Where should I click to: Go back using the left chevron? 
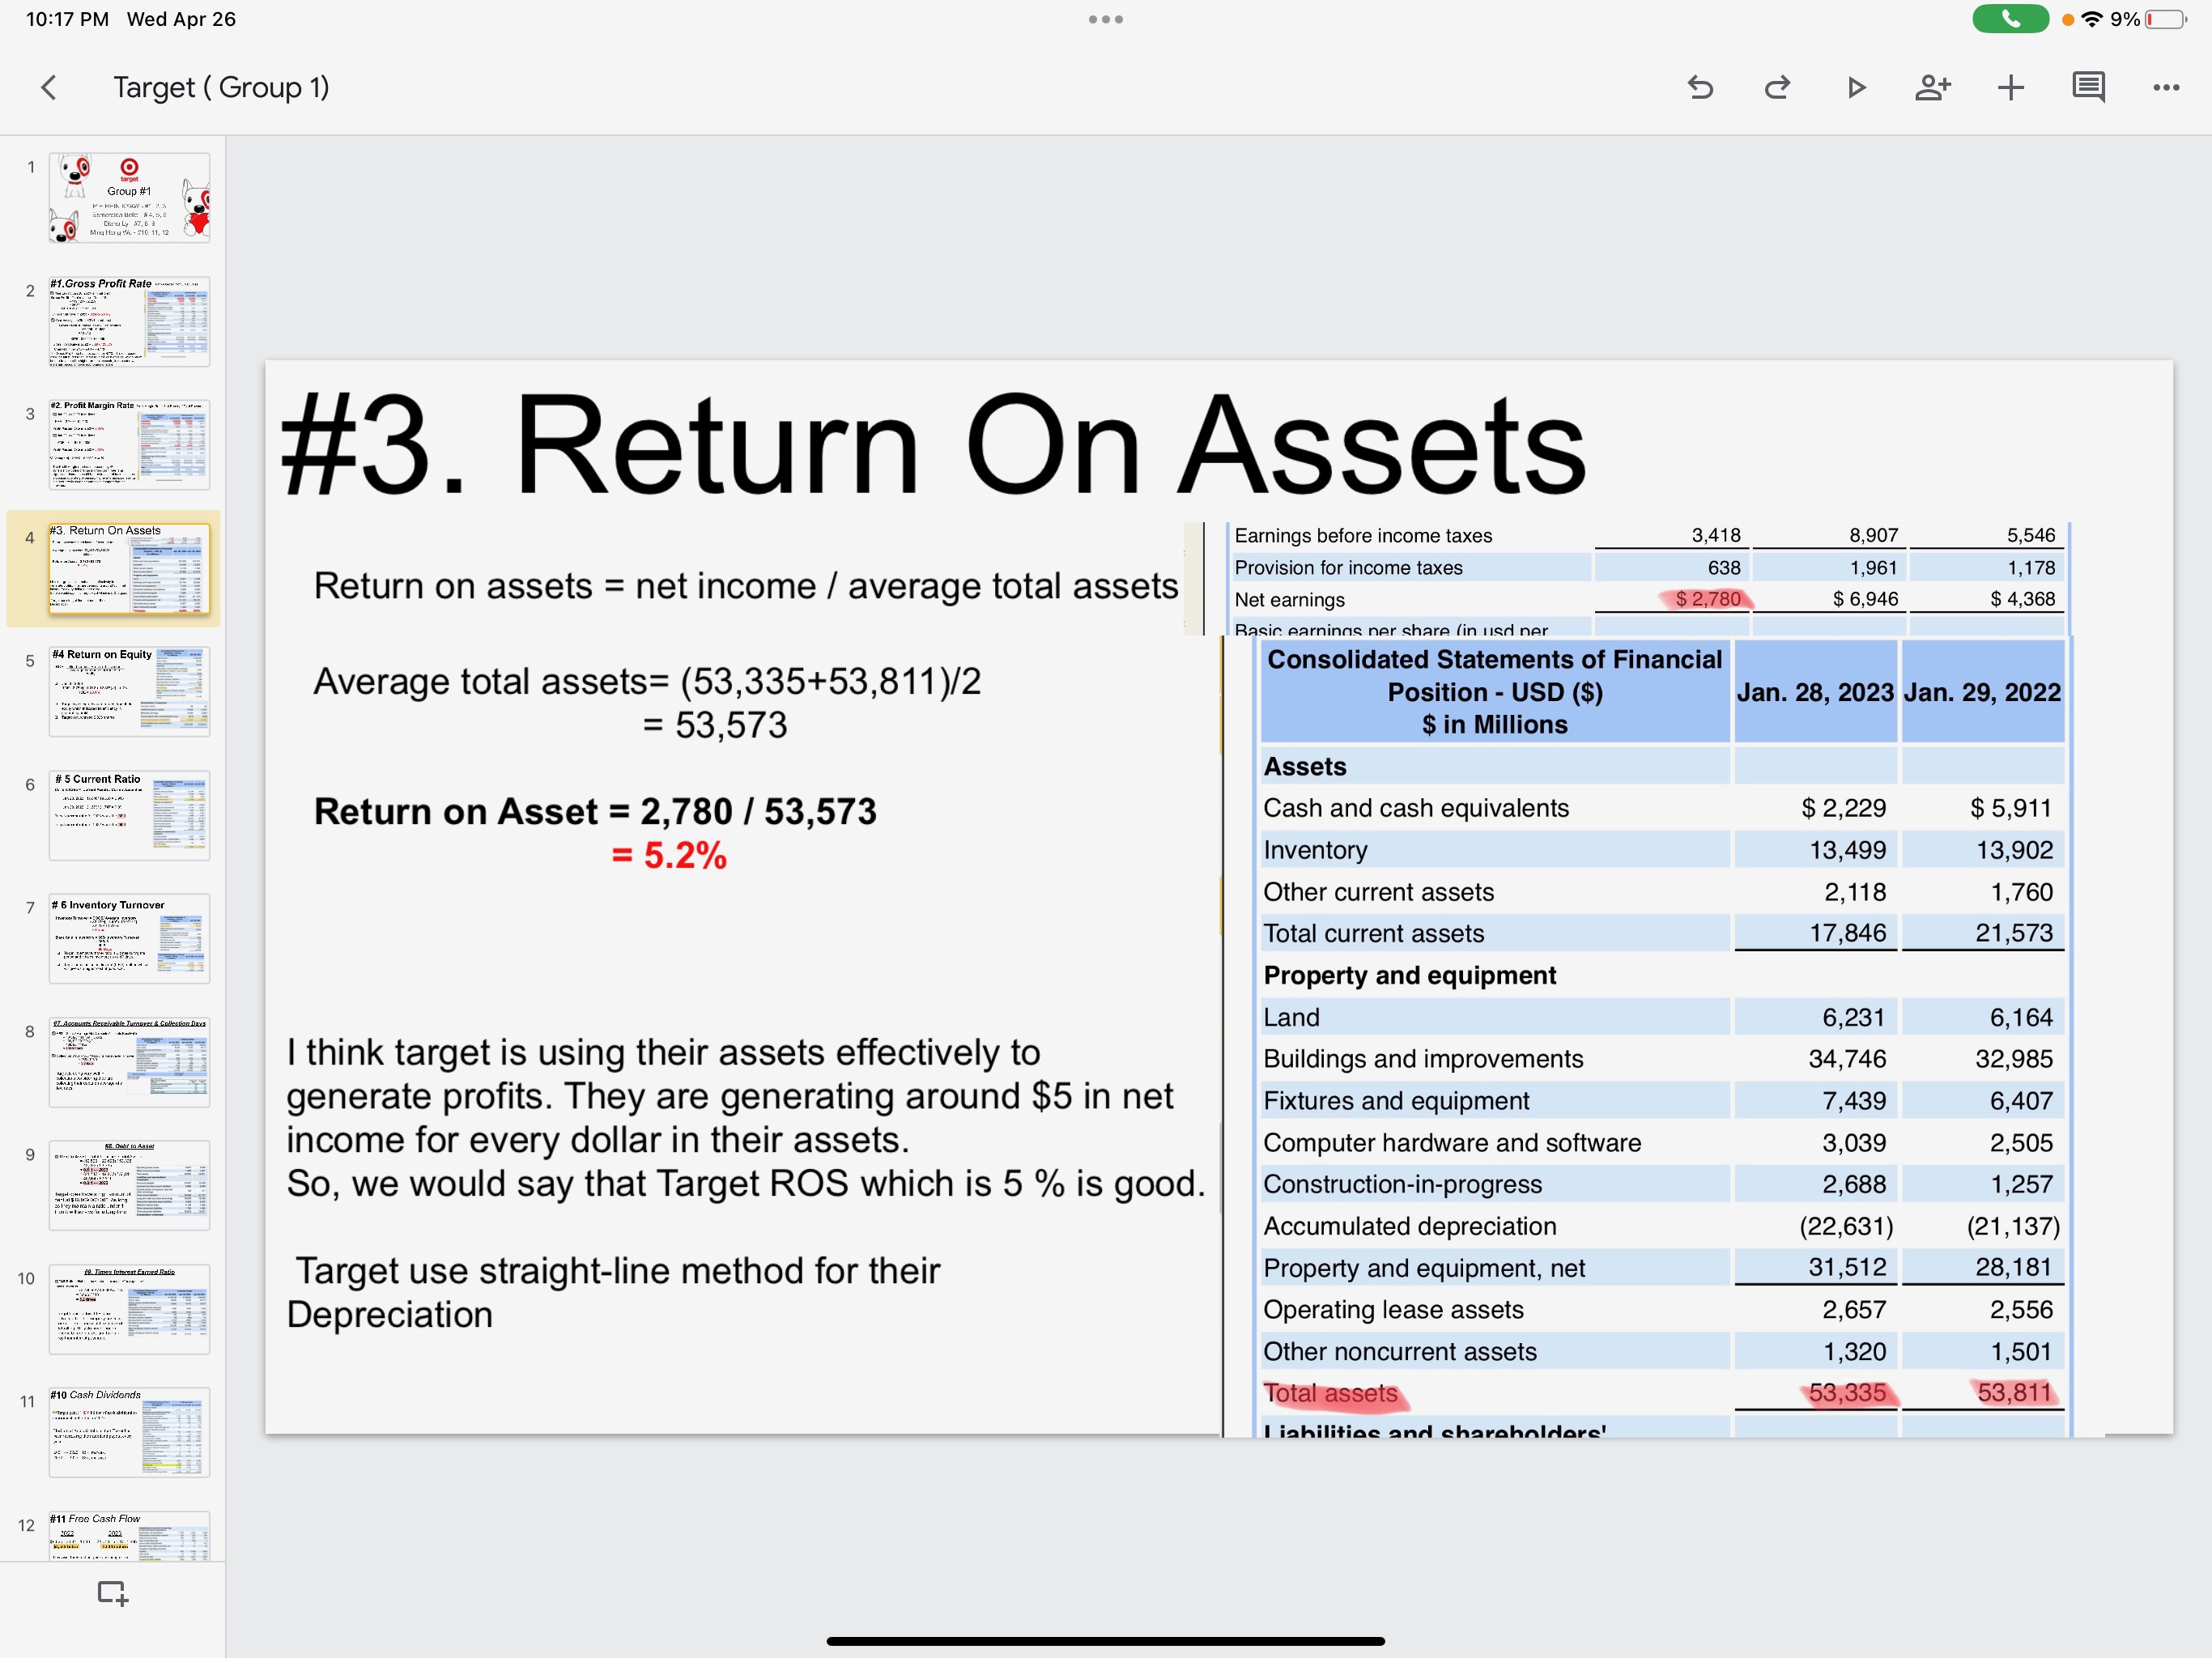(x=48, y=87)
